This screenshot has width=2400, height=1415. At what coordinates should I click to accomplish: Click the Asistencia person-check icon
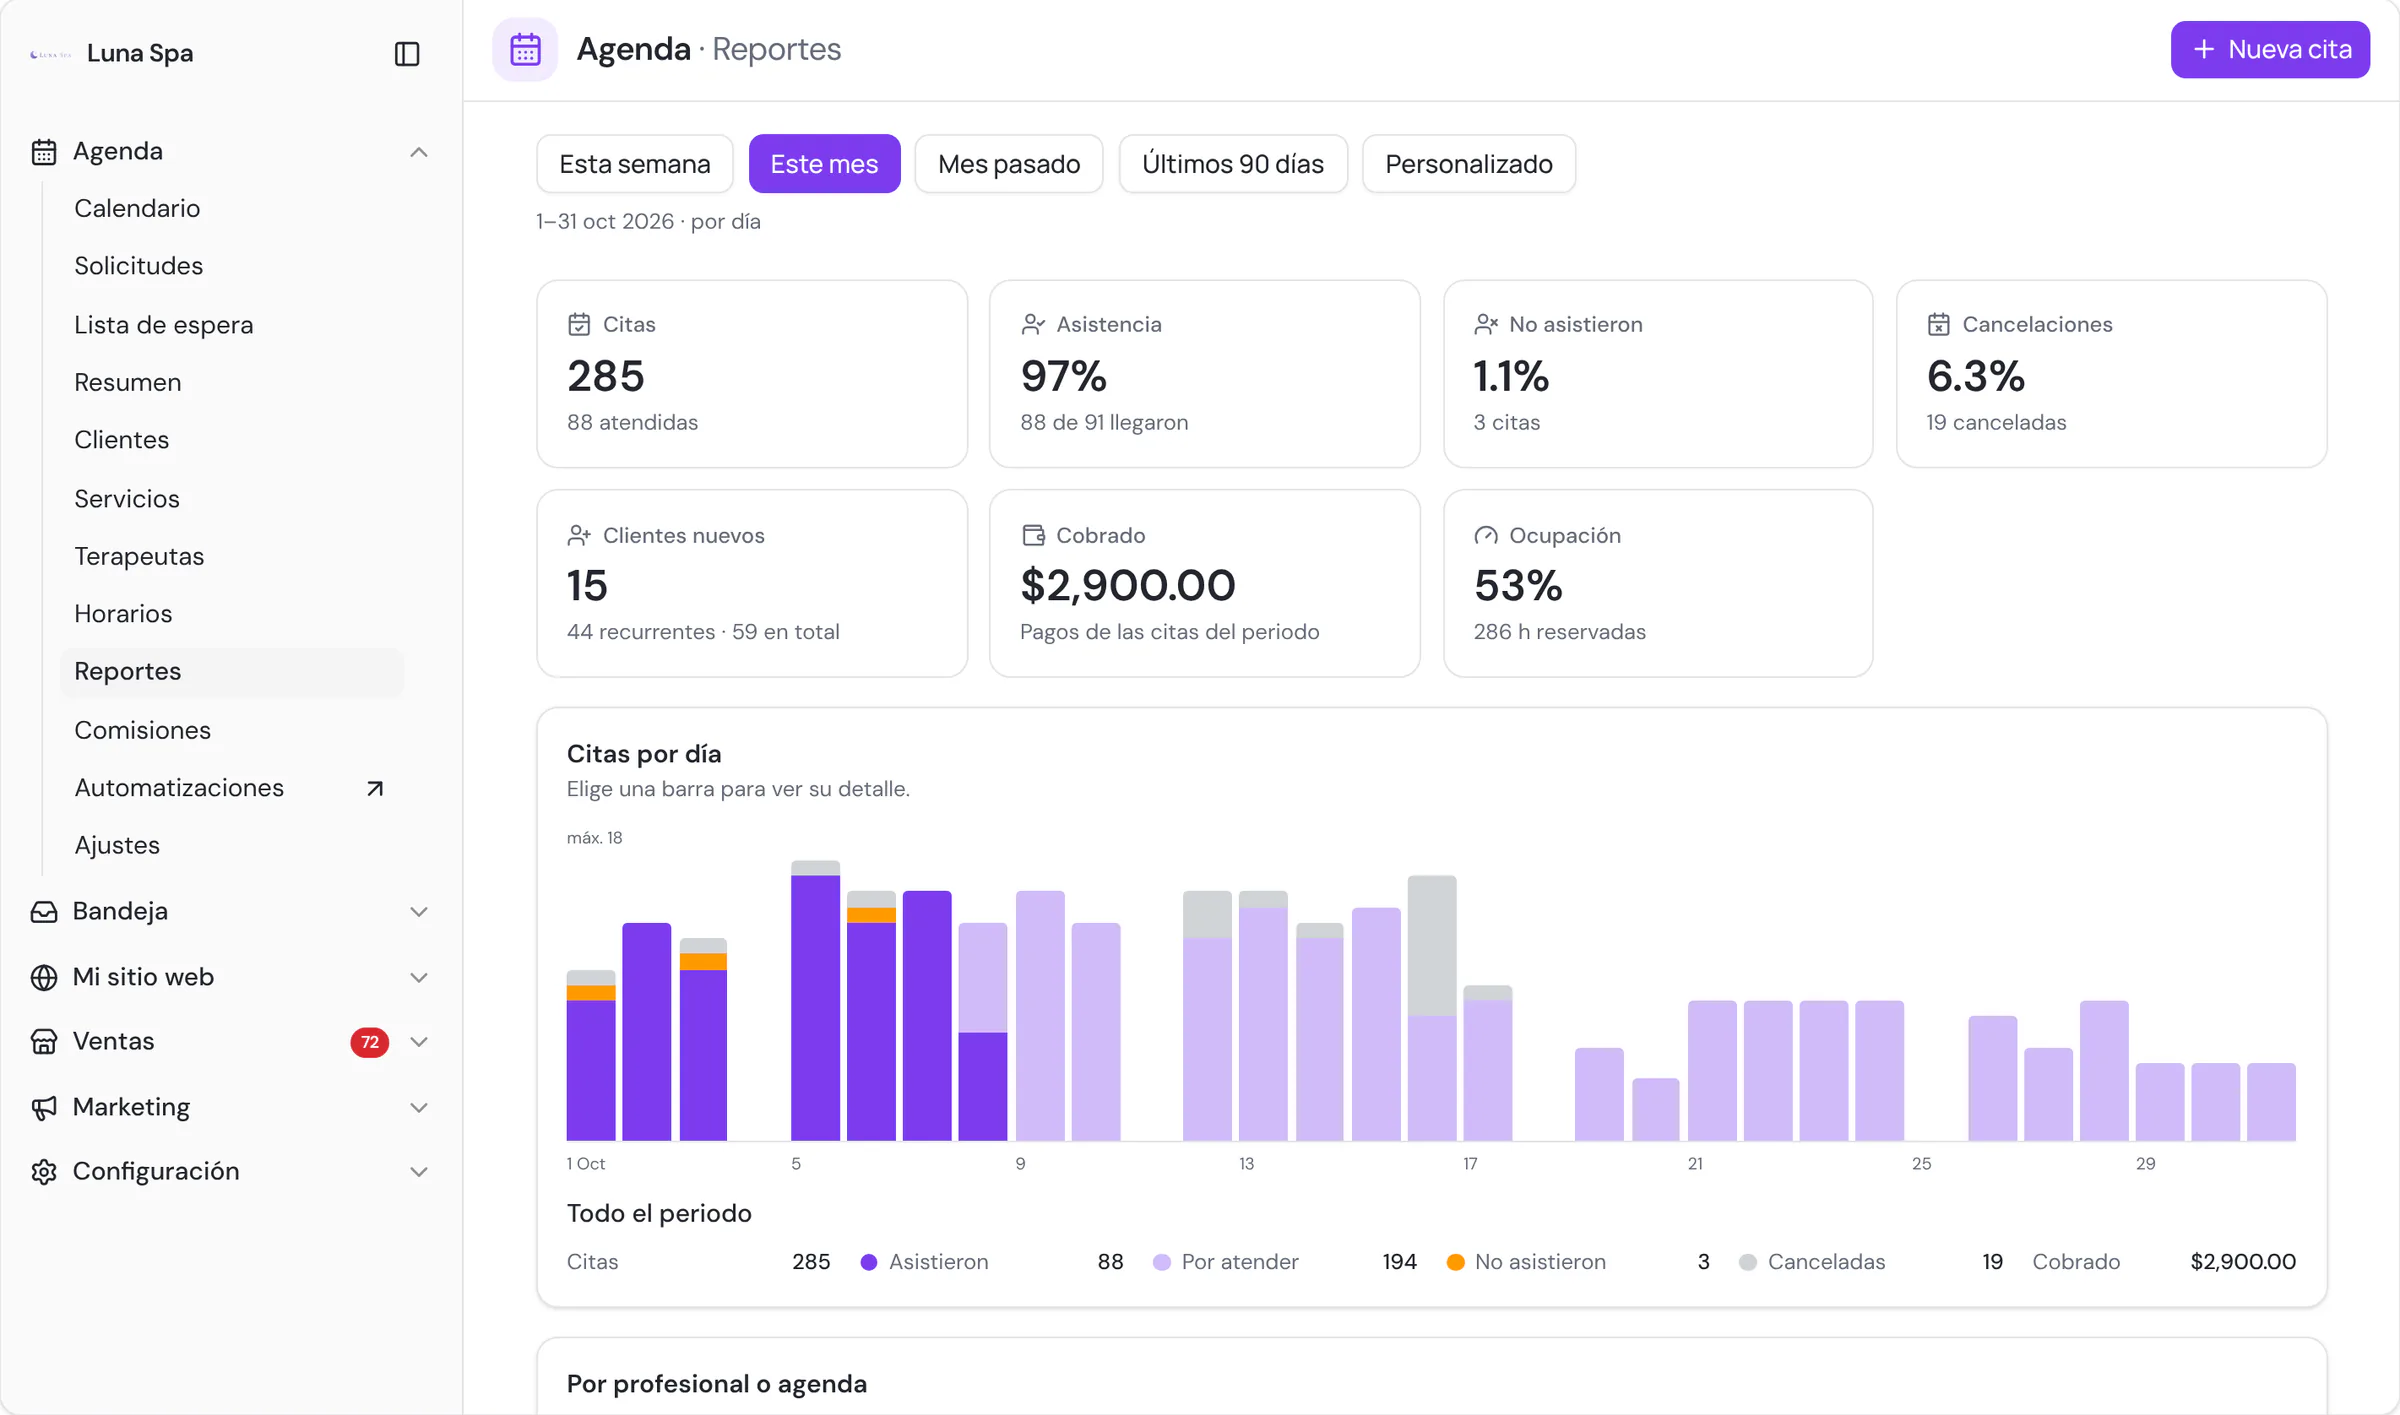(1033, 324)
